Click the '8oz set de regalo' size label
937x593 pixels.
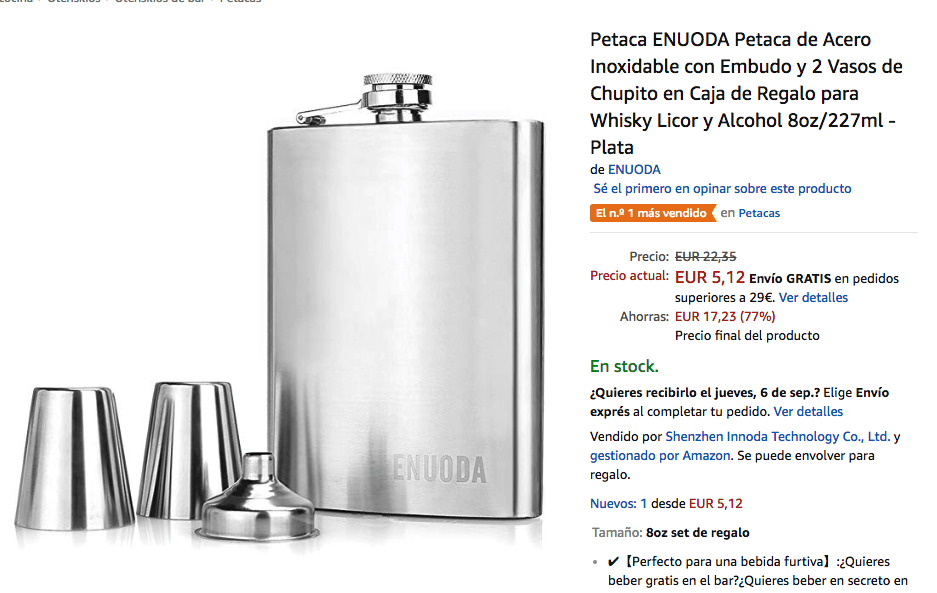697,533
